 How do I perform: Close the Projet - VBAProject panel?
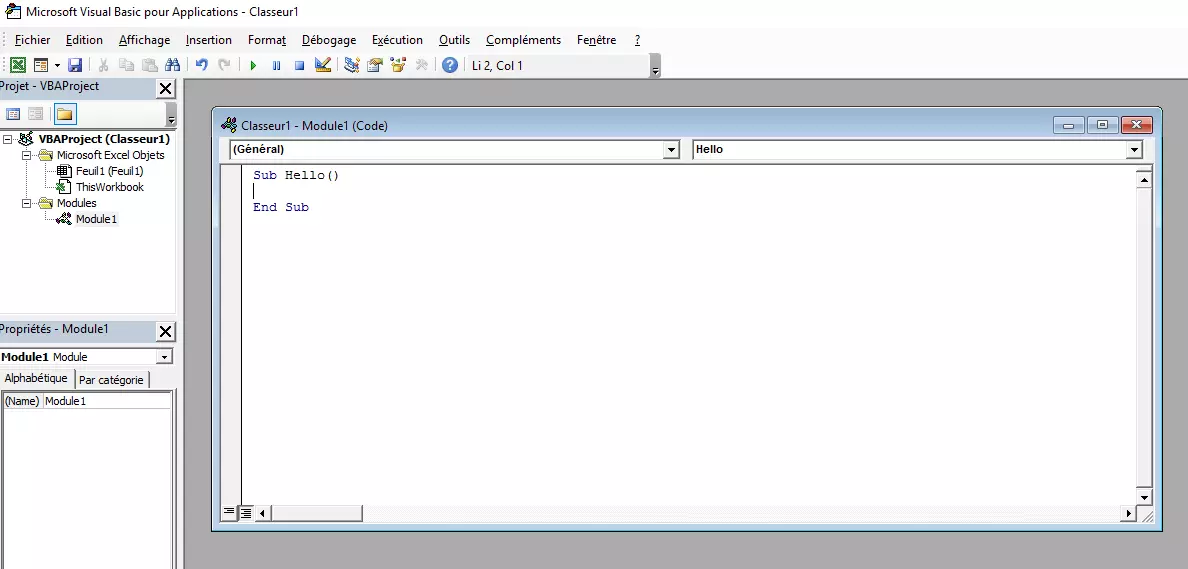click(x=165, y=88)
